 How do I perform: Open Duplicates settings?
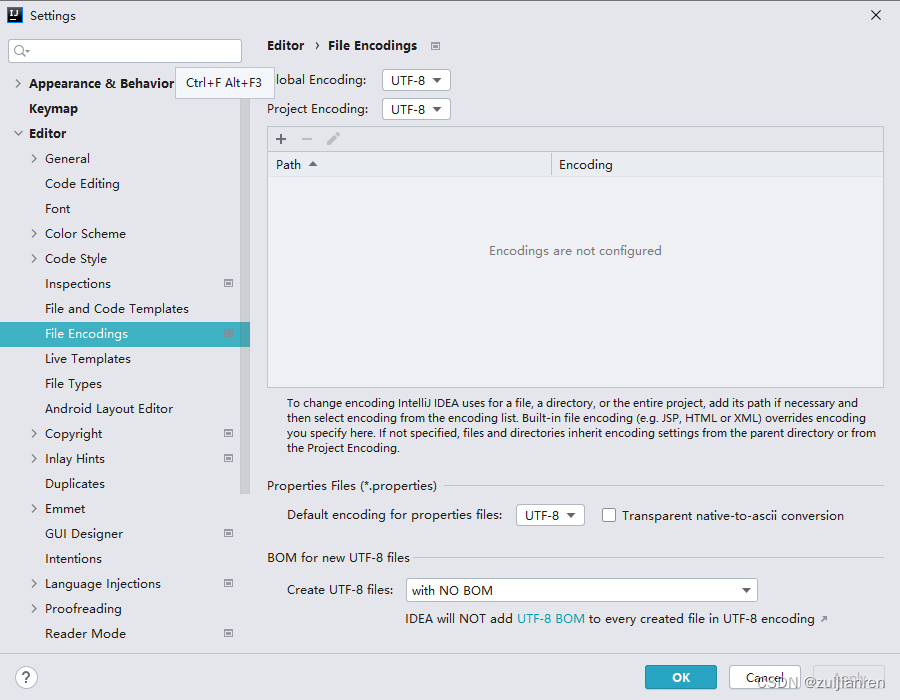click(75, 484)
